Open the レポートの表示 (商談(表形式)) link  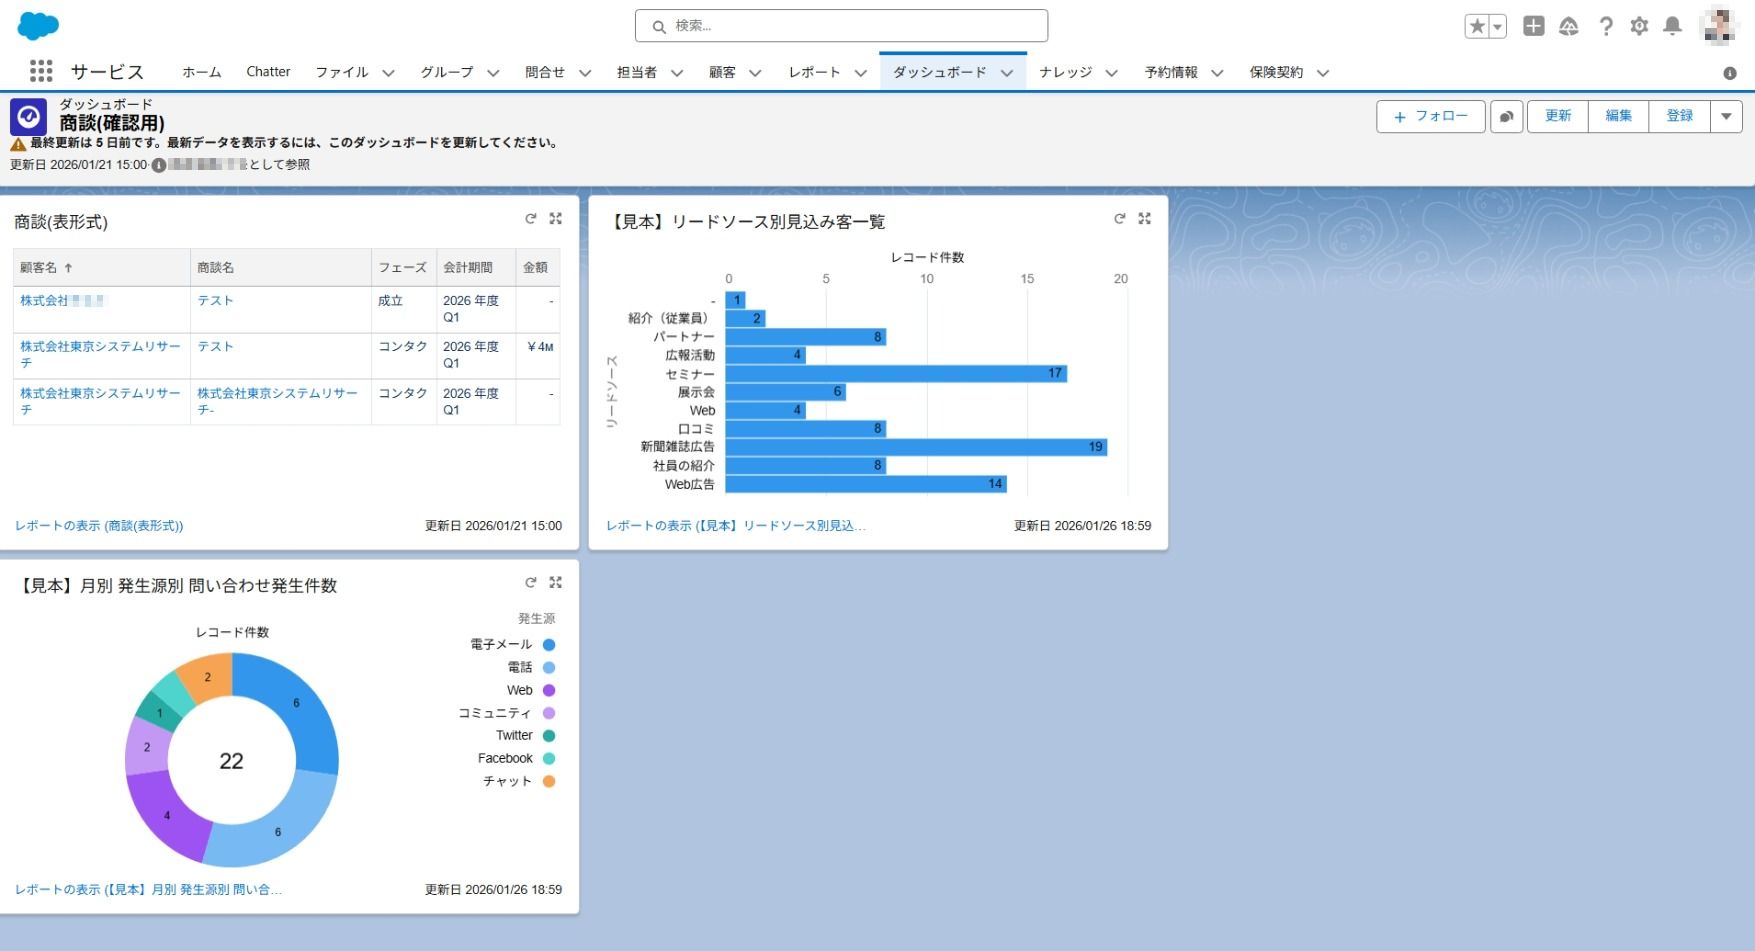pos(99,526)
